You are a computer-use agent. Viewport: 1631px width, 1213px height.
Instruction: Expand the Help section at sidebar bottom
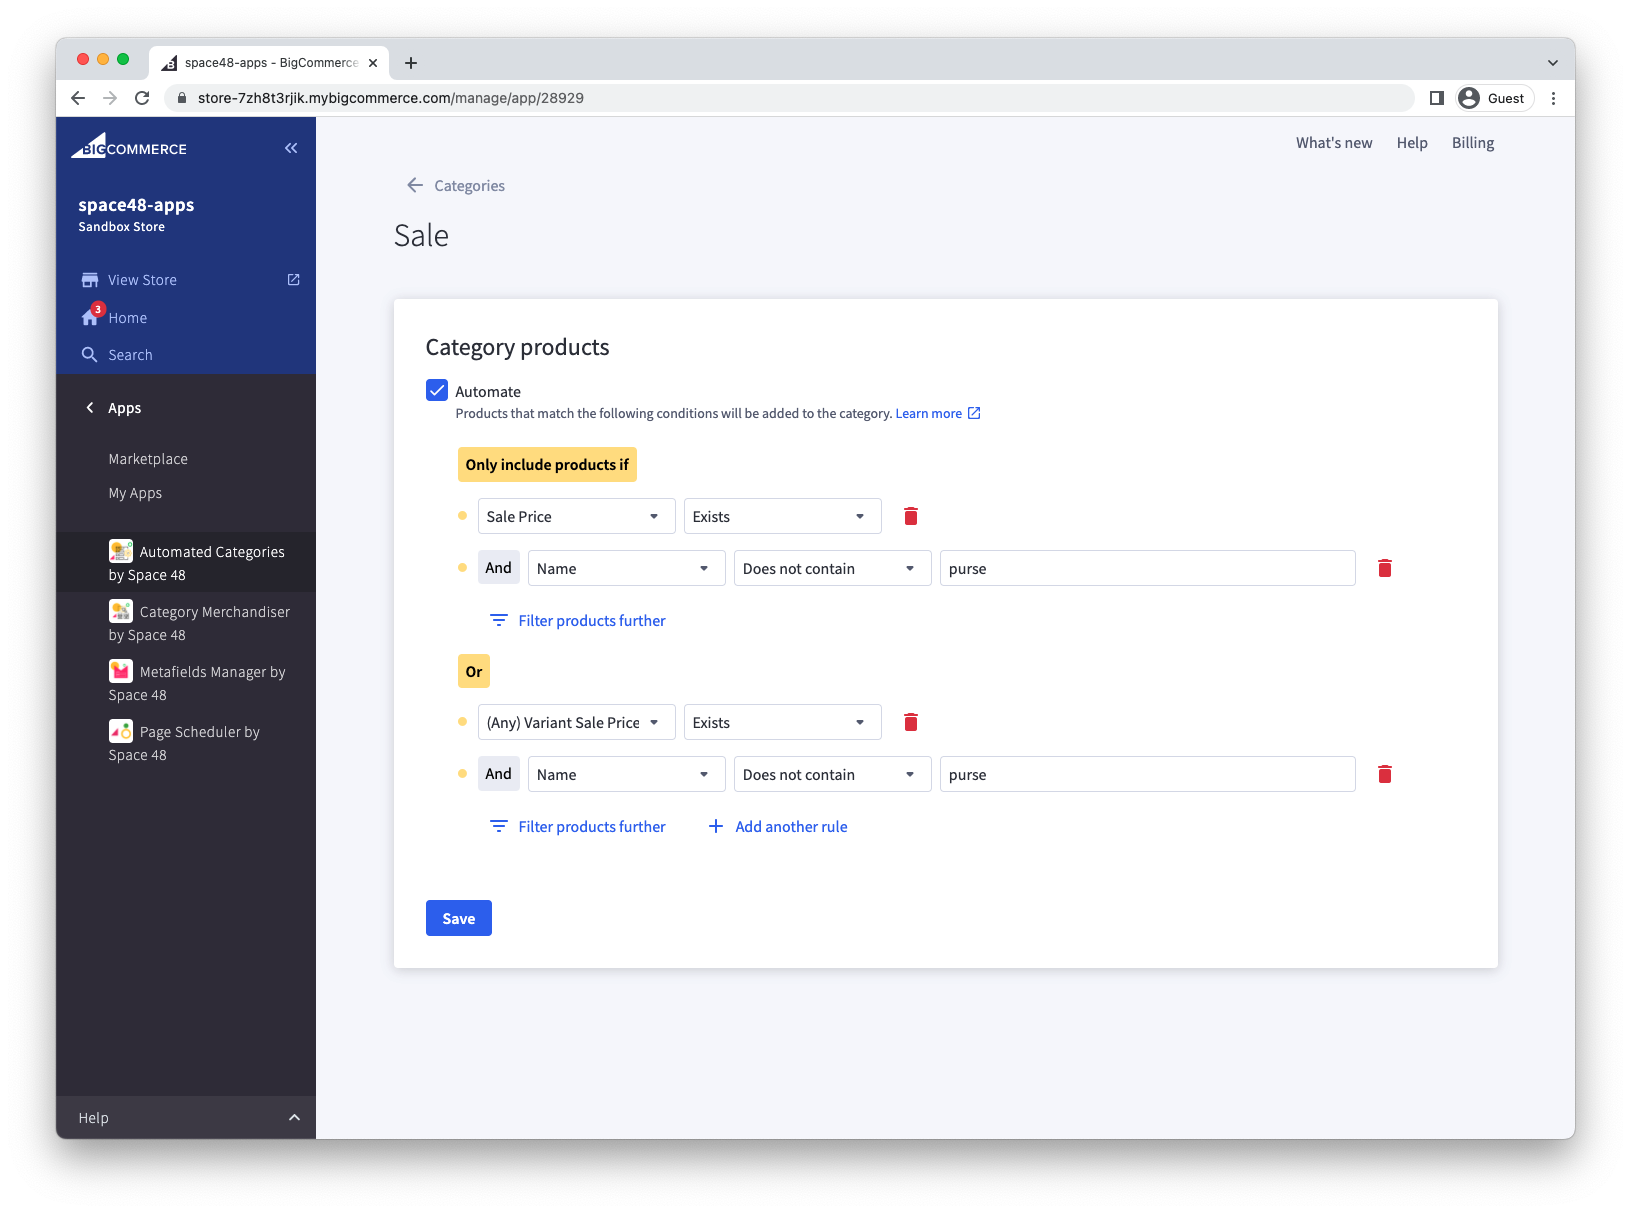pos(186,1117)
